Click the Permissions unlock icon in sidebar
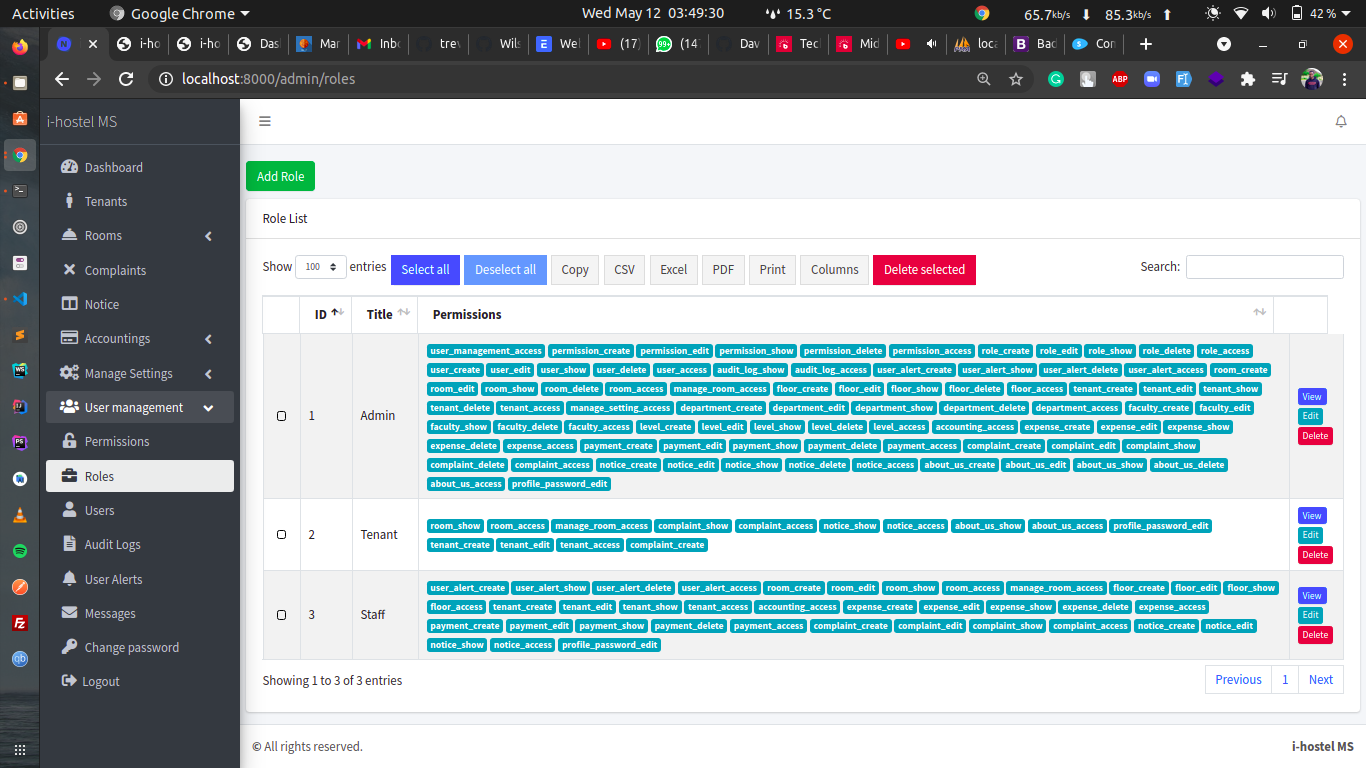Image resolution: width=1366 pixels, height=768 pixels. pos(69,441)
